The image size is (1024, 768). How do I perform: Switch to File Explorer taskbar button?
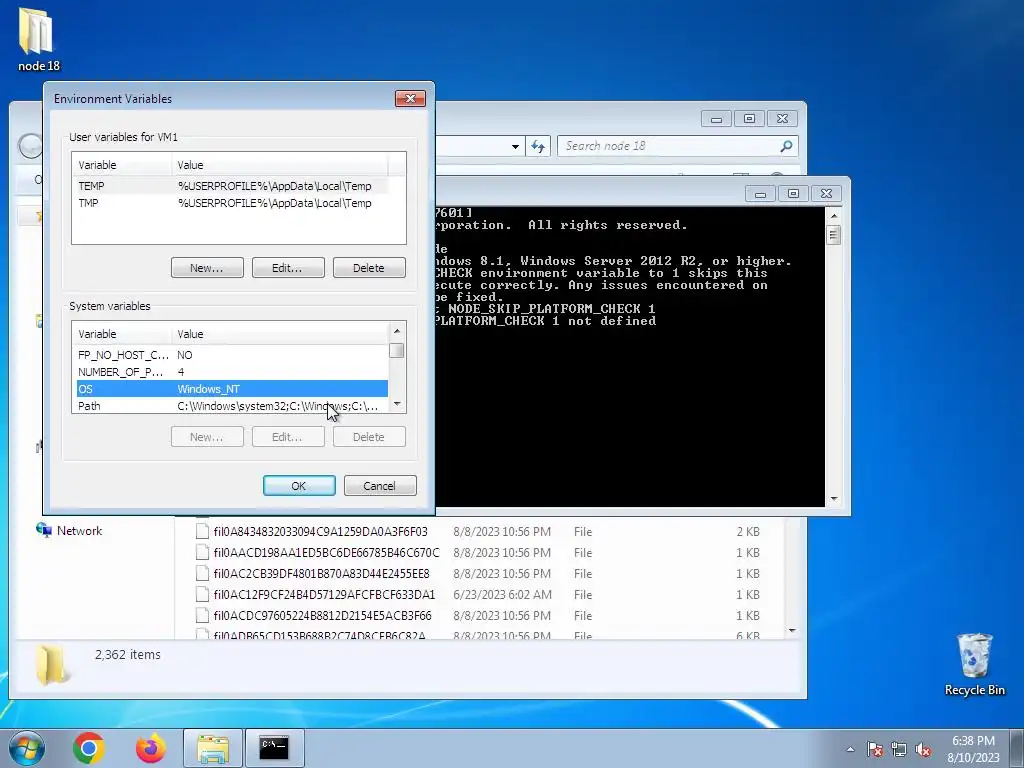pyautogui.click(x=212, y=748)
